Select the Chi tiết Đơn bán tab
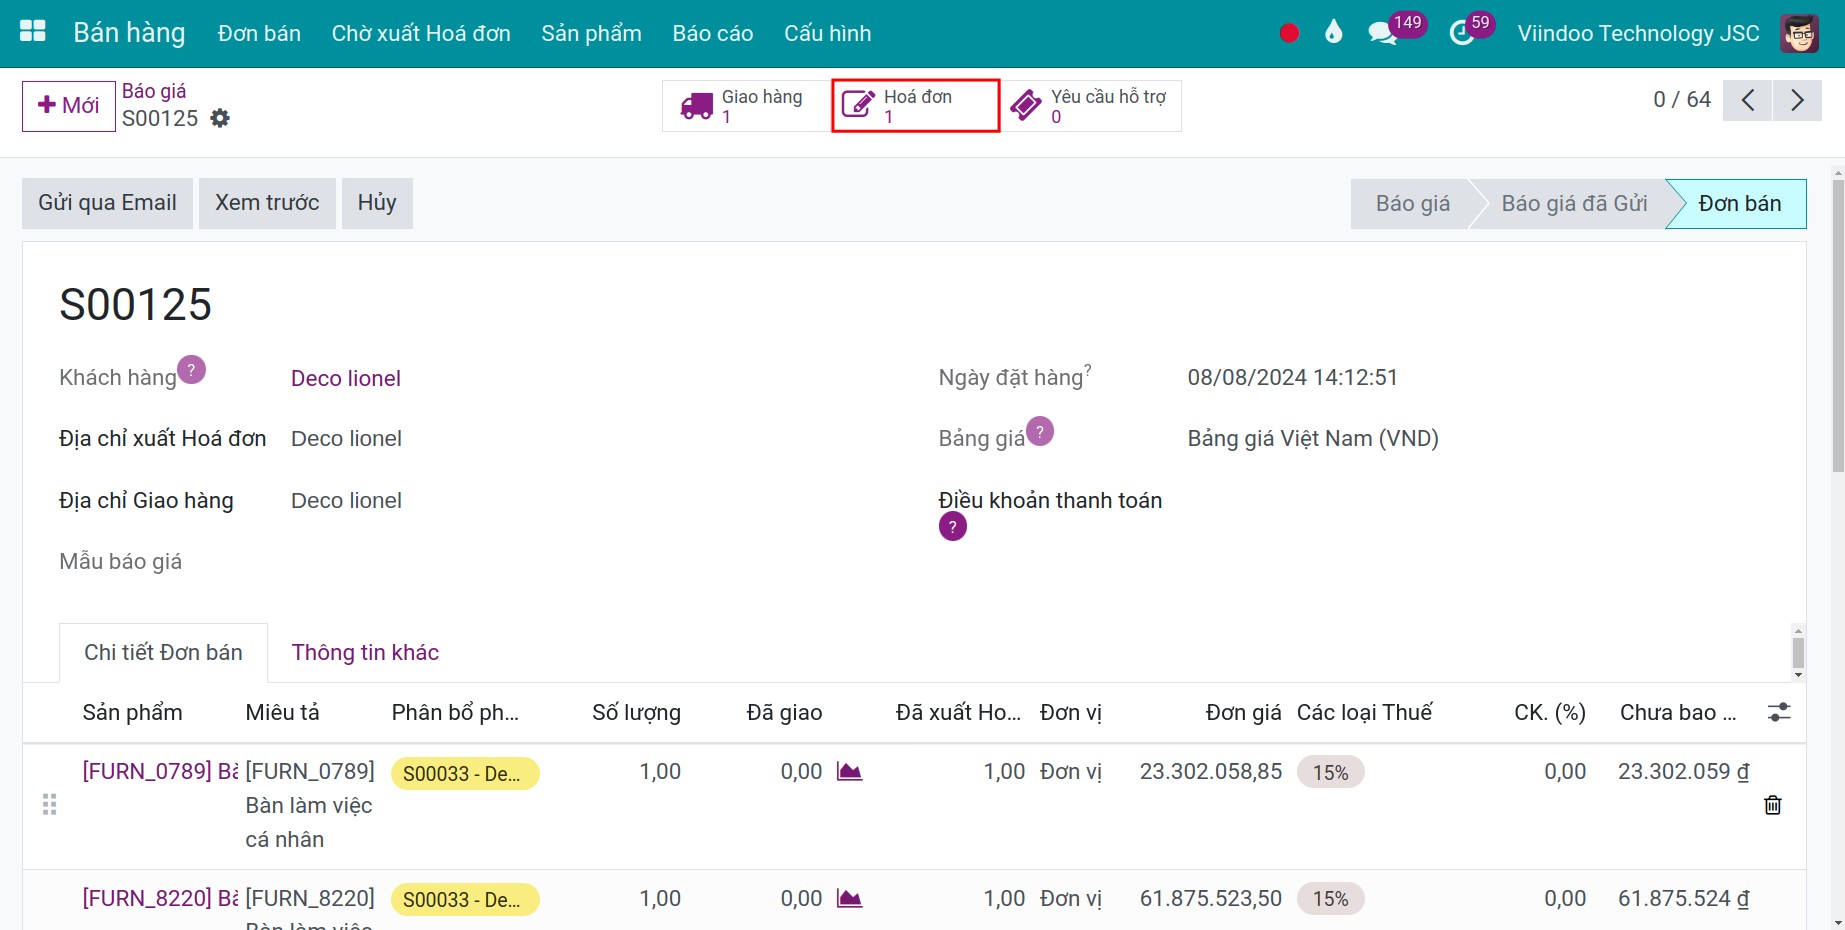 [163, 652]
